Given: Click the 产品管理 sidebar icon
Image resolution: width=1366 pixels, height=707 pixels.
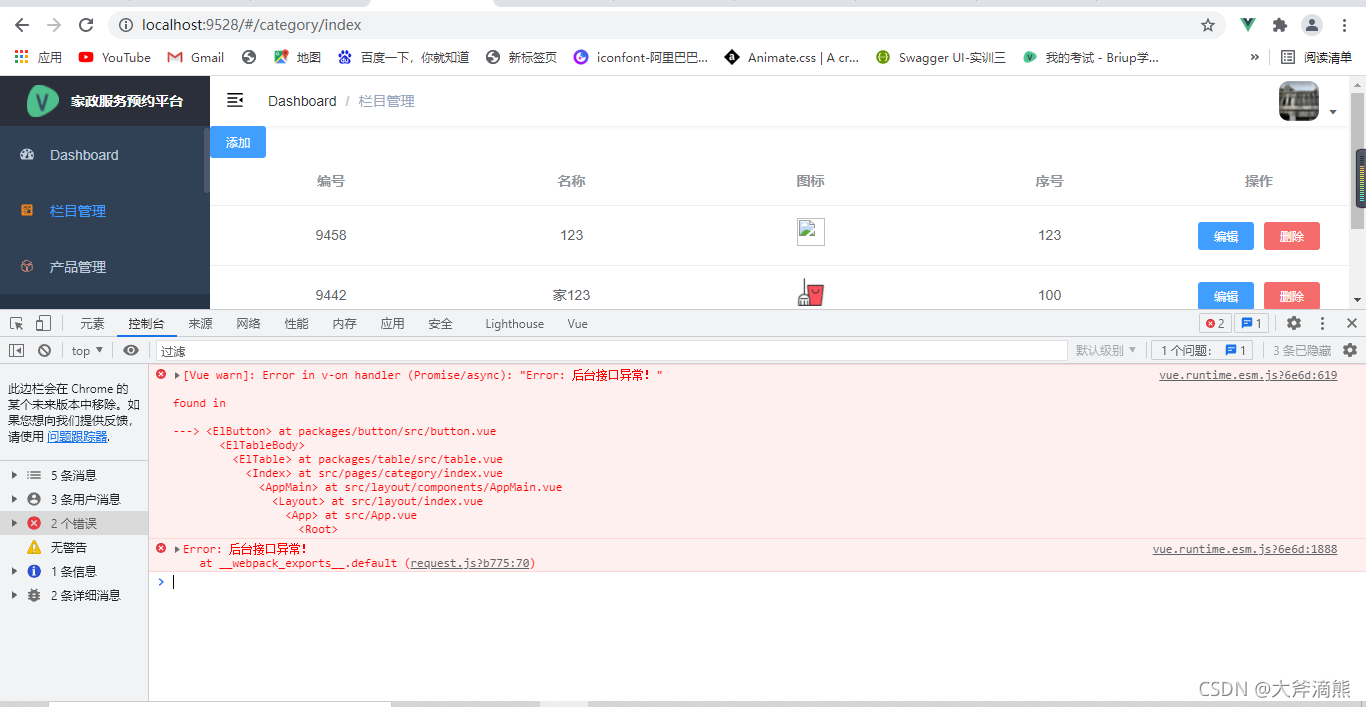Looking at the screenshot, I should pos(28,266).
